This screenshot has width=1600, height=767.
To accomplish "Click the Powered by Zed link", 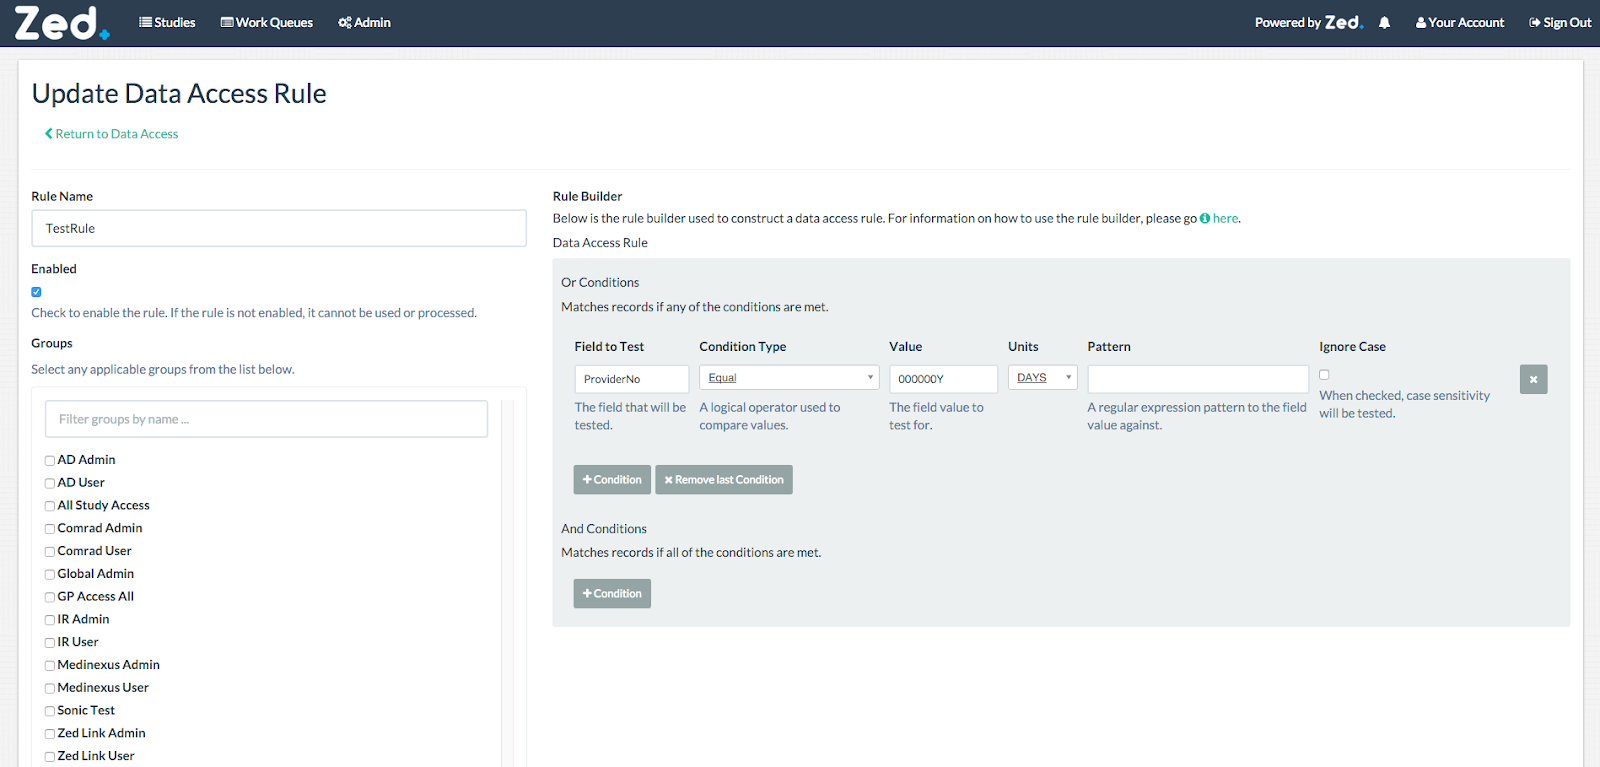I will click(x=1309, y=22).
